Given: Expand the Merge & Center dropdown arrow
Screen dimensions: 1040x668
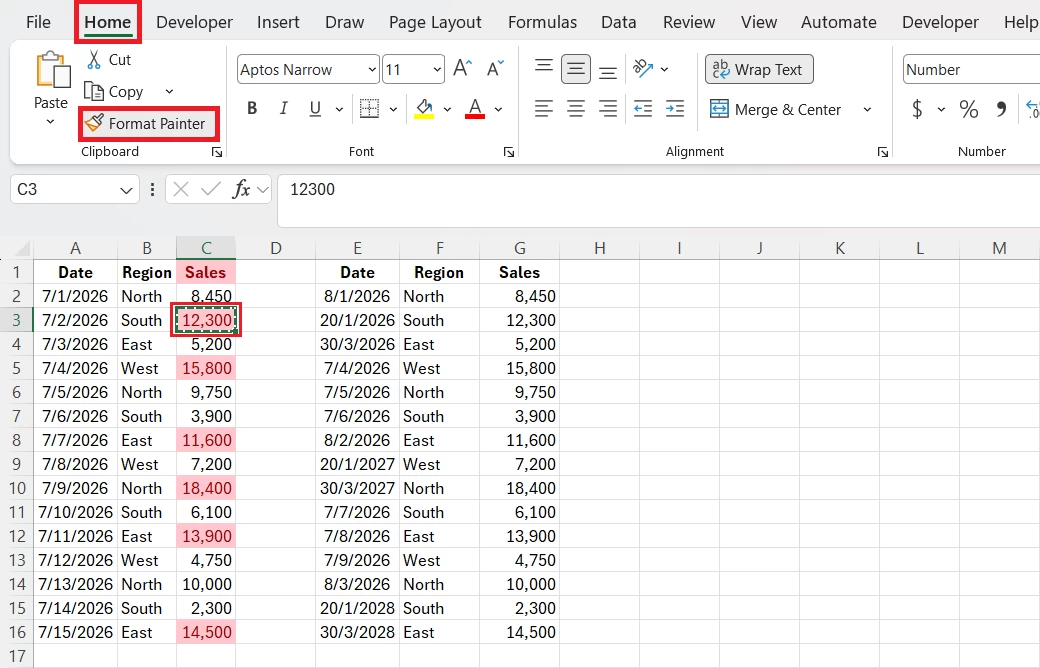Looking at the screenshot, I should point(867,109).
